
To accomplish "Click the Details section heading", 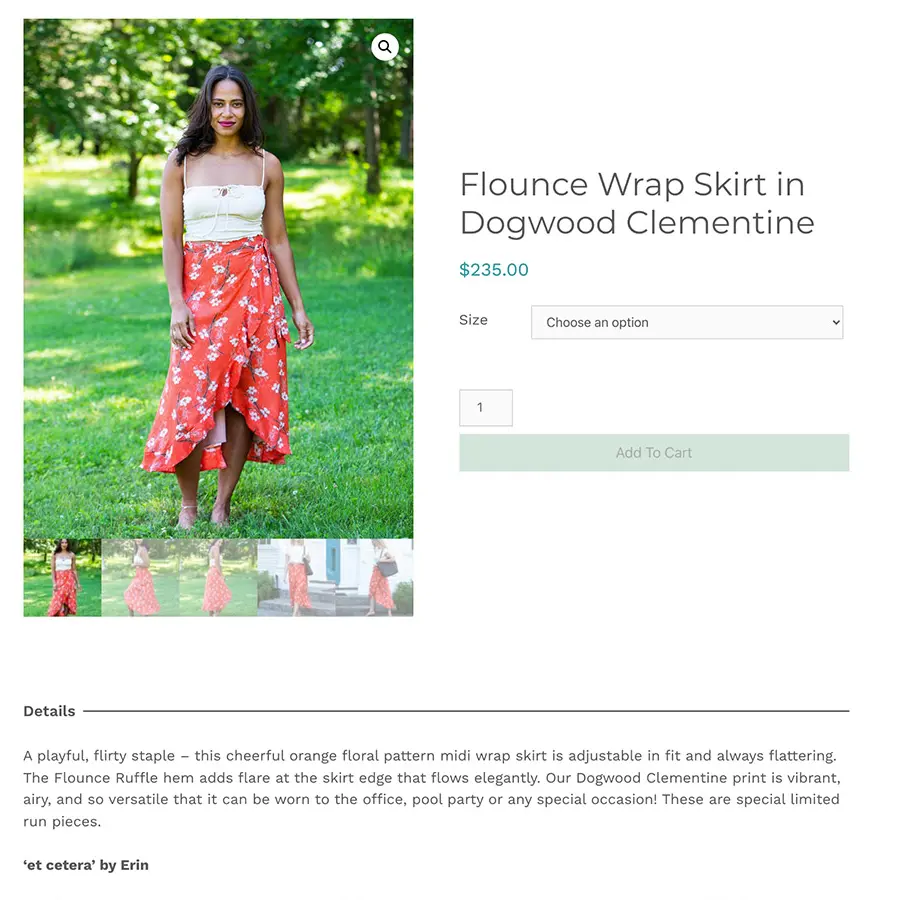I will point(49,711).
